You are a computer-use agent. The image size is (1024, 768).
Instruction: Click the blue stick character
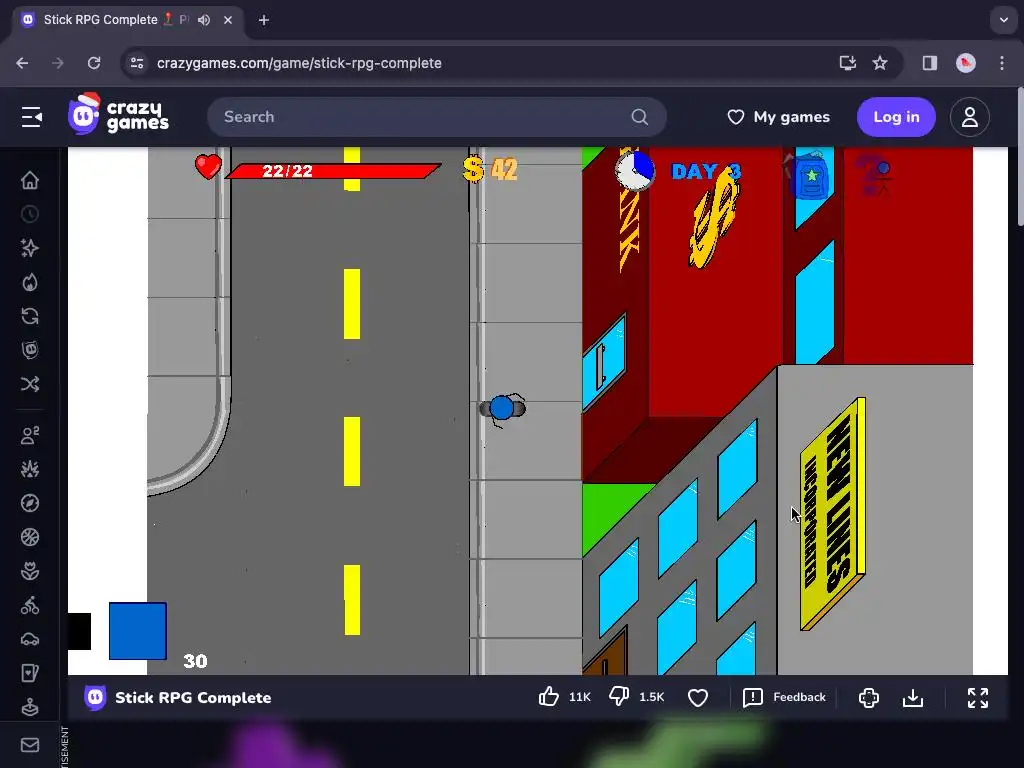(502, 408)
